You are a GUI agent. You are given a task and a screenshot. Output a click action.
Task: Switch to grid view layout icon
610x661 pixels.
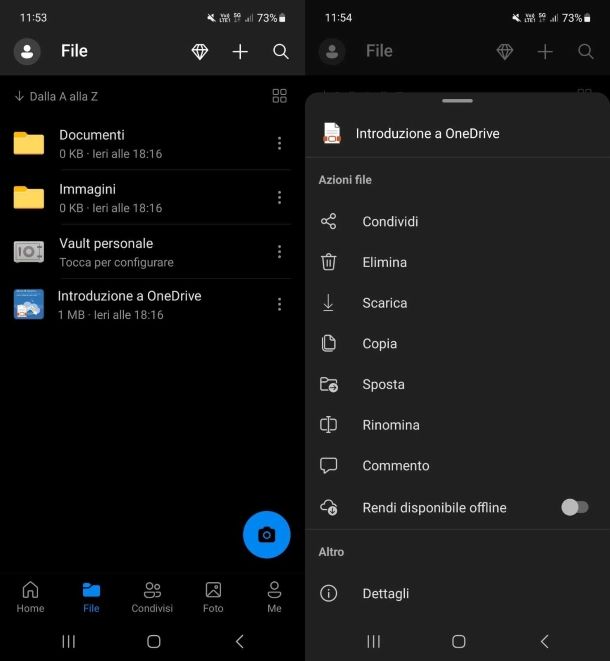pos(279,96)
